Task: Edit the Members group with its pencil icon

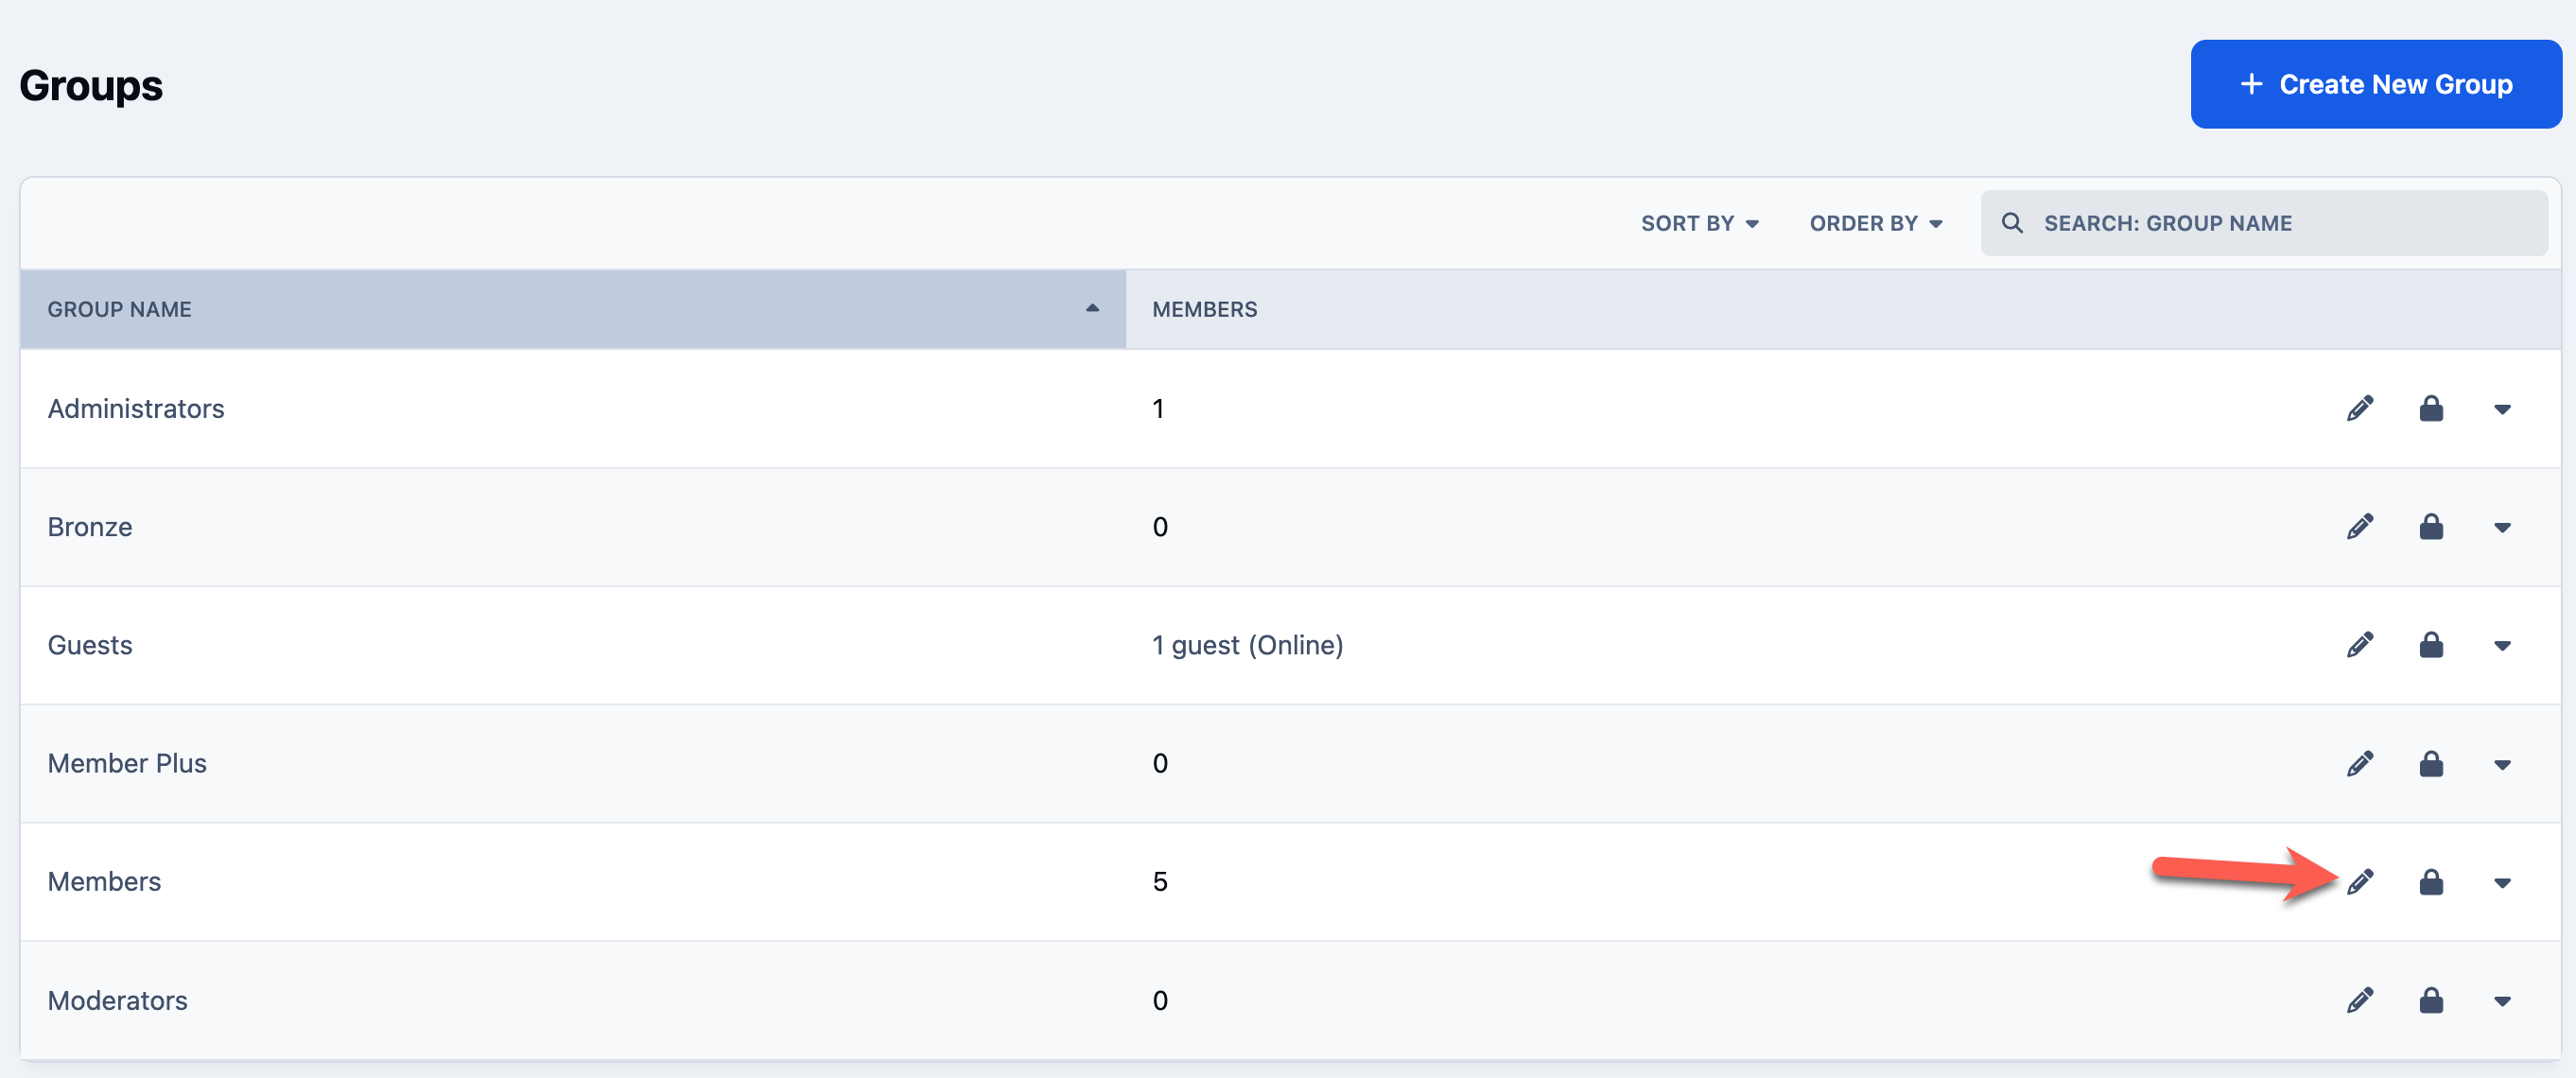Action: pyautogui.click(x=2360, y=882)
